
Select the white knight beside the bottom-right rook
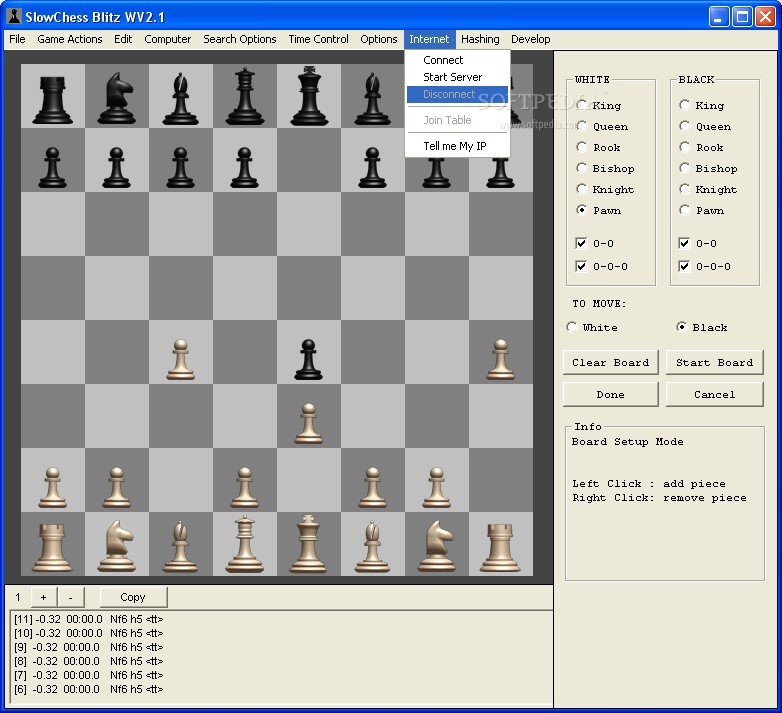[x=436, y=546]
